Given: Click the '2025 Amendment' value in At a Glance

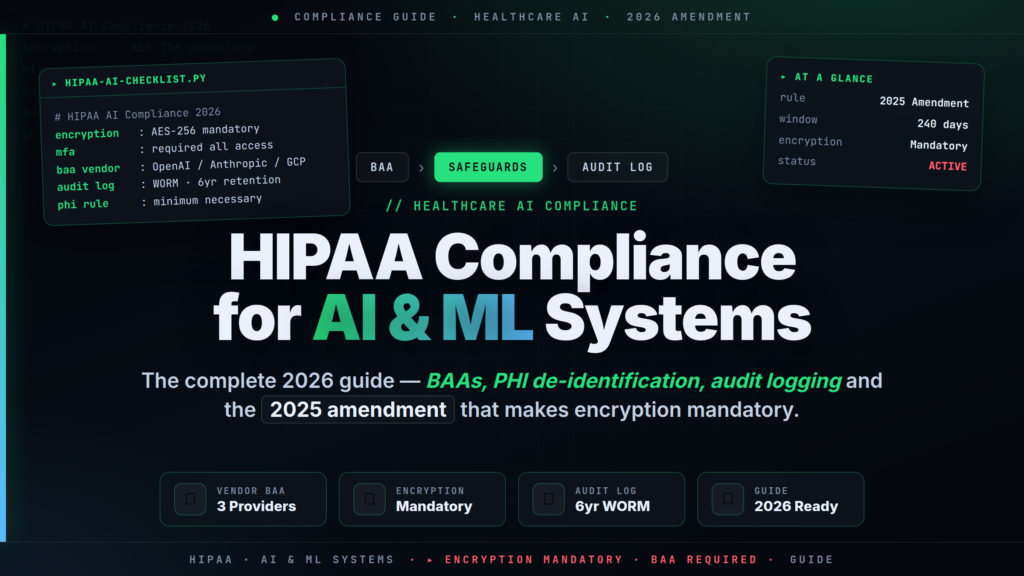Looking at the screenshot, I should (924, 102).
